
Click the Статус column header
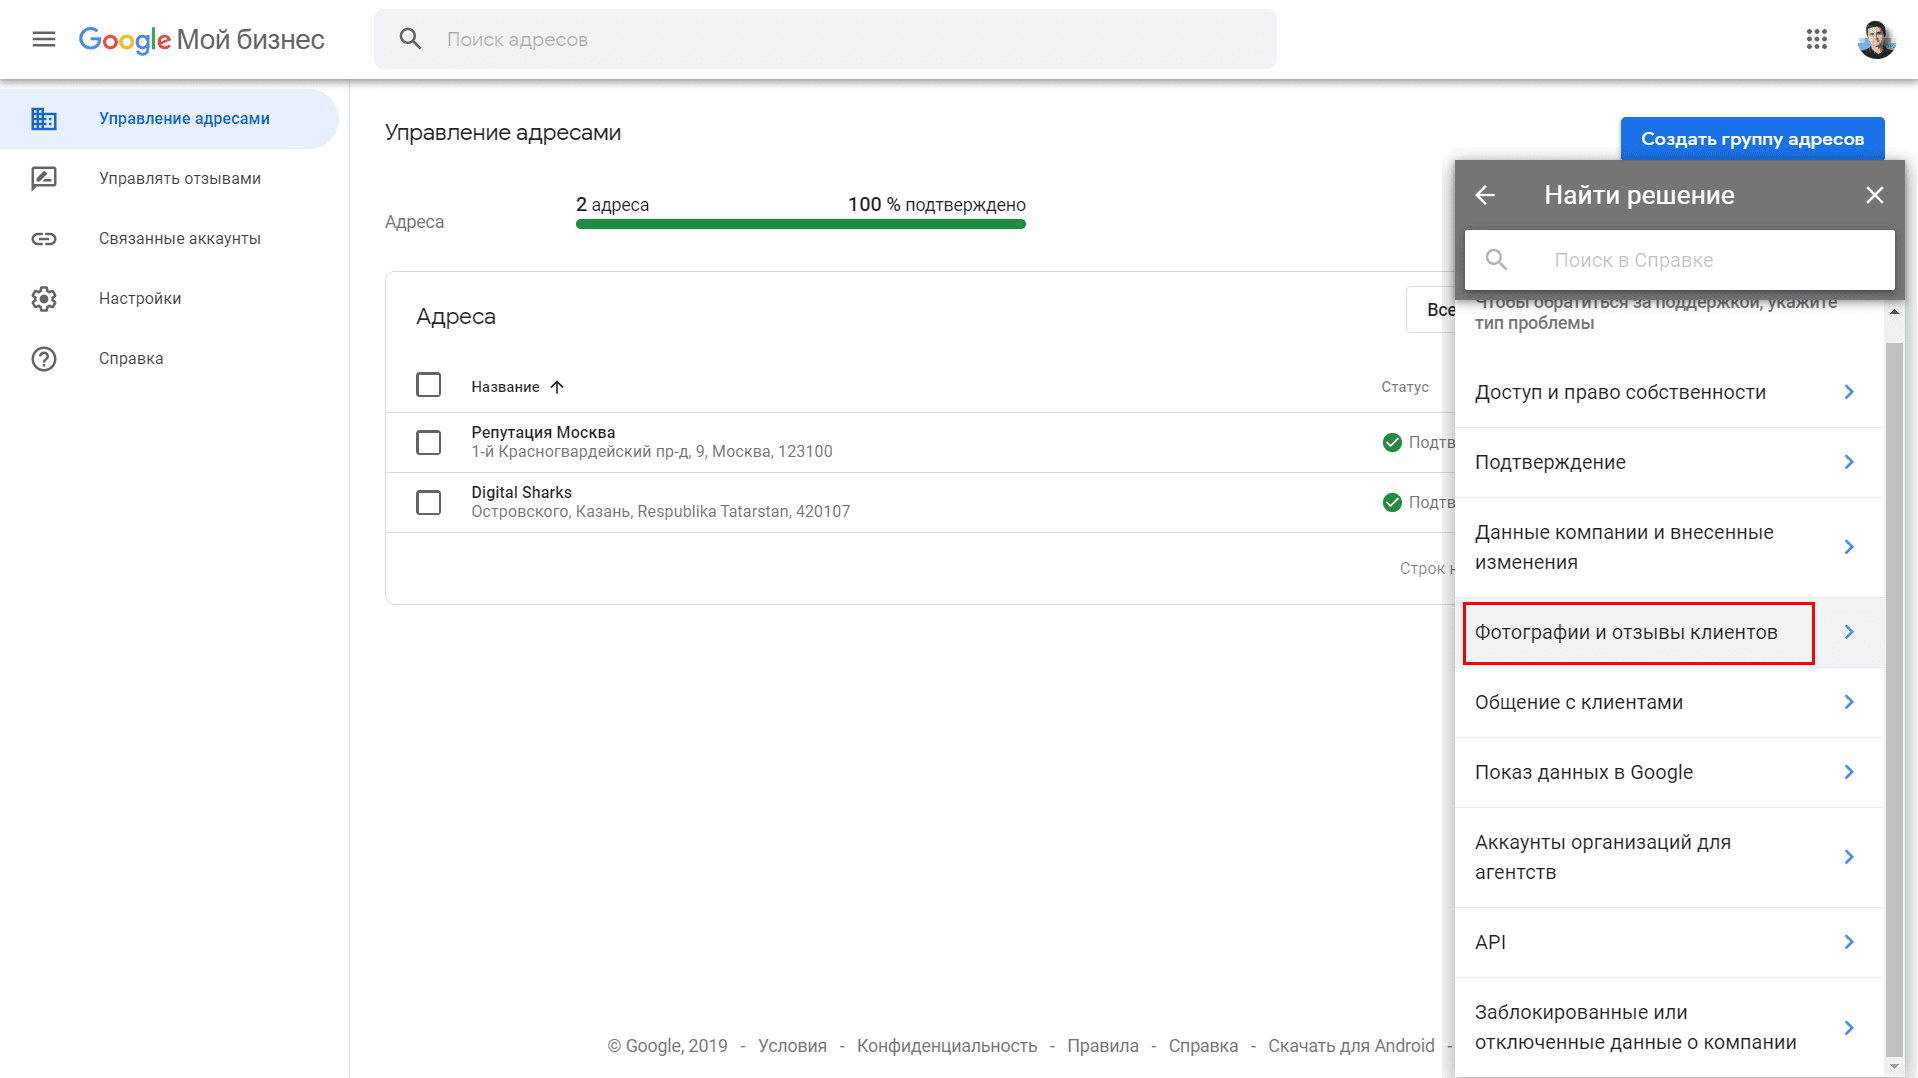pos(1405,387)
